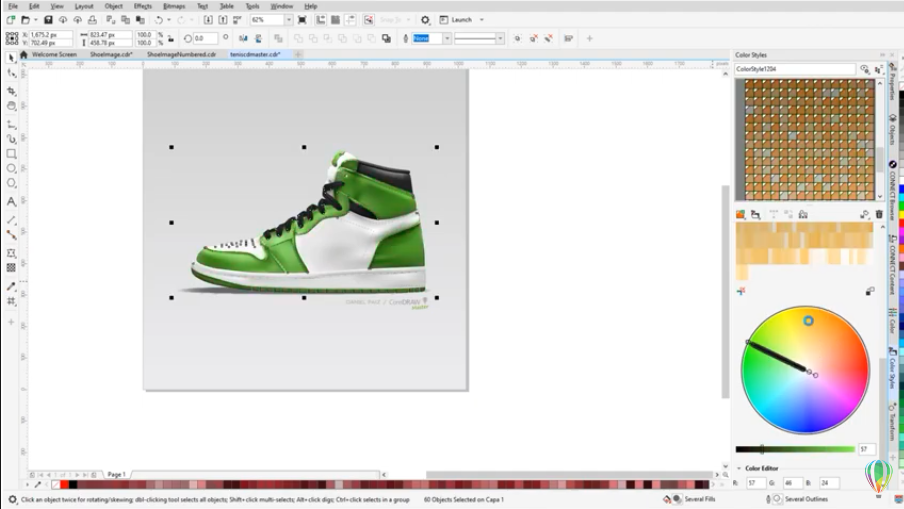Click the Save icon in toolbar
The image size is (904, 509).
coord(48,20)
